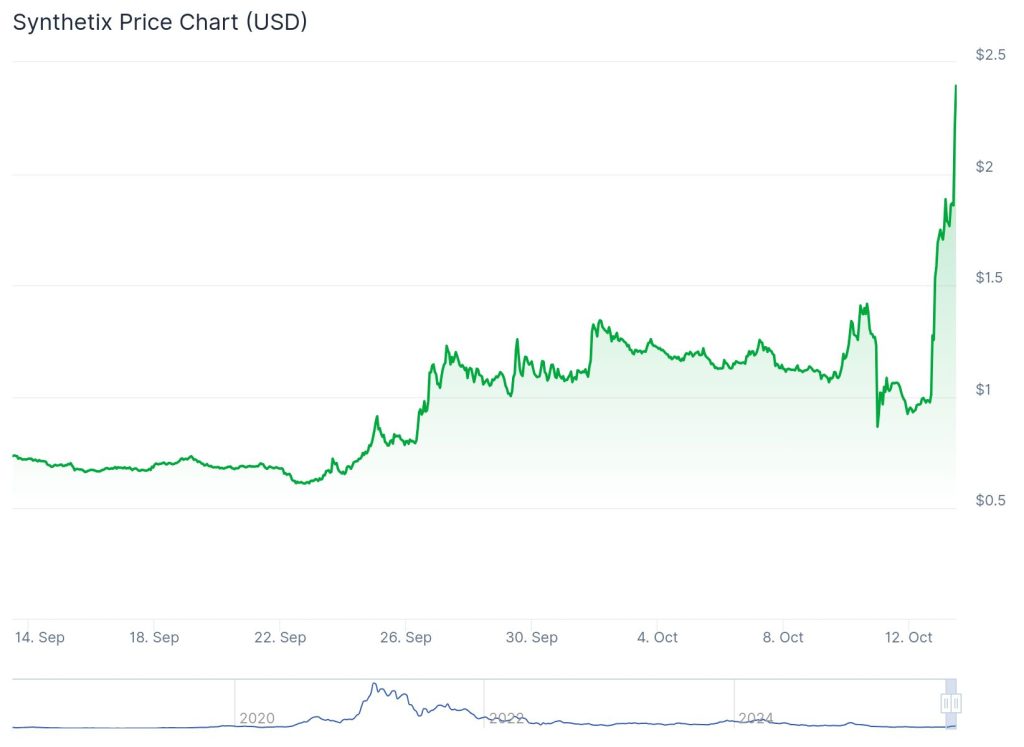Jump to 2024 in the navigator
1024x747 pixels.
(x=756, y=718)
